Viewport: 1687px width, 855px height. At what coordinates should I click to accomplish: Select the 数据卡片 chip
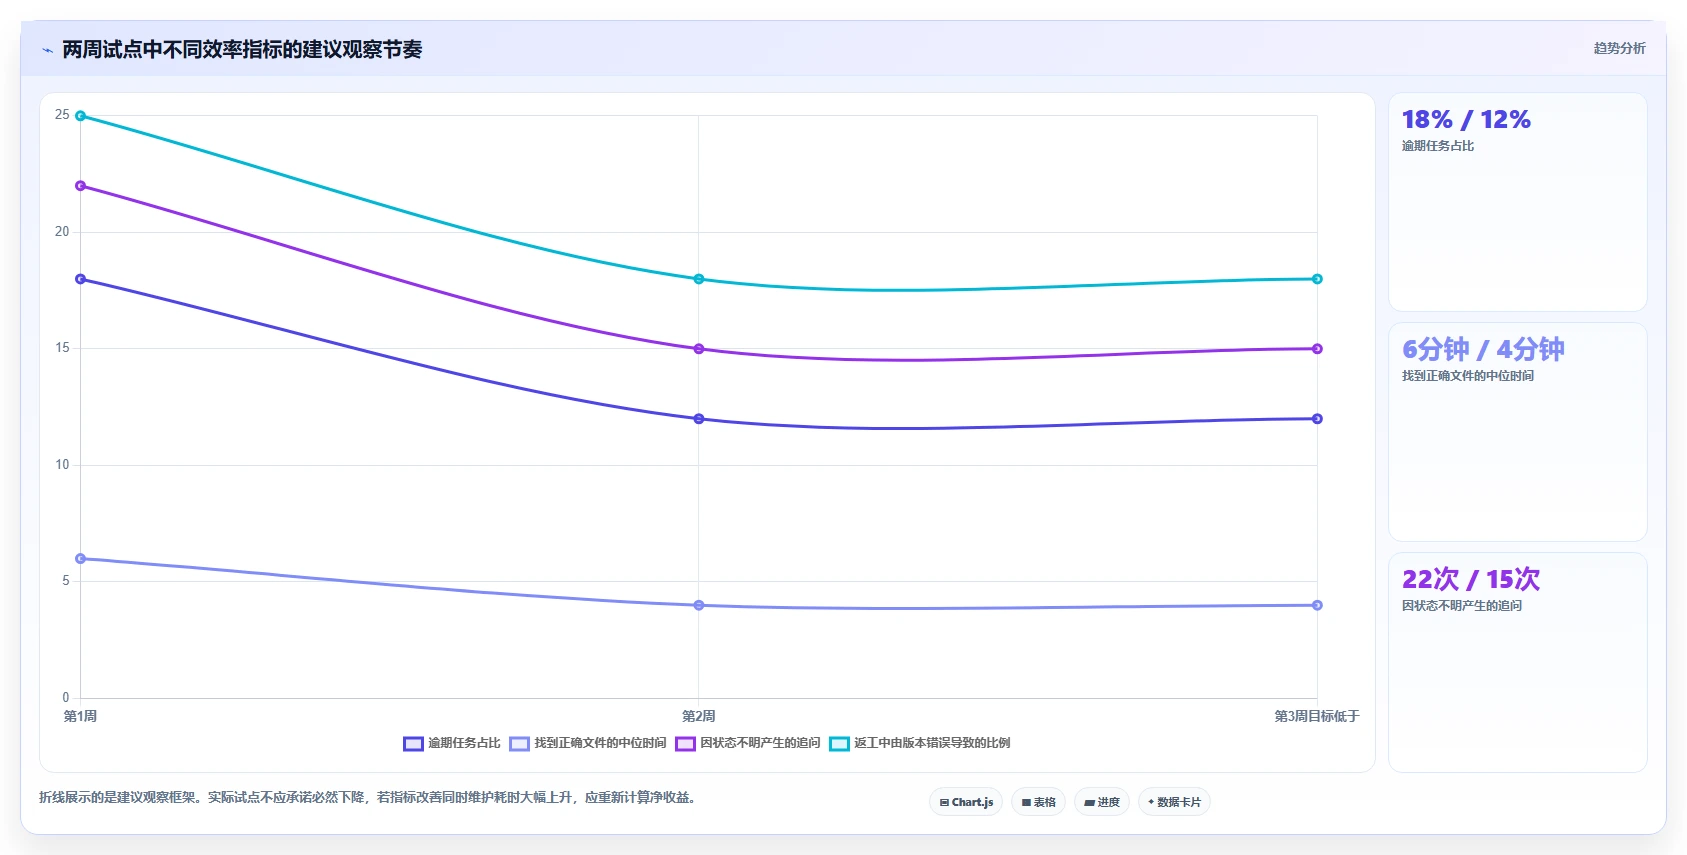pos(1174,802)
